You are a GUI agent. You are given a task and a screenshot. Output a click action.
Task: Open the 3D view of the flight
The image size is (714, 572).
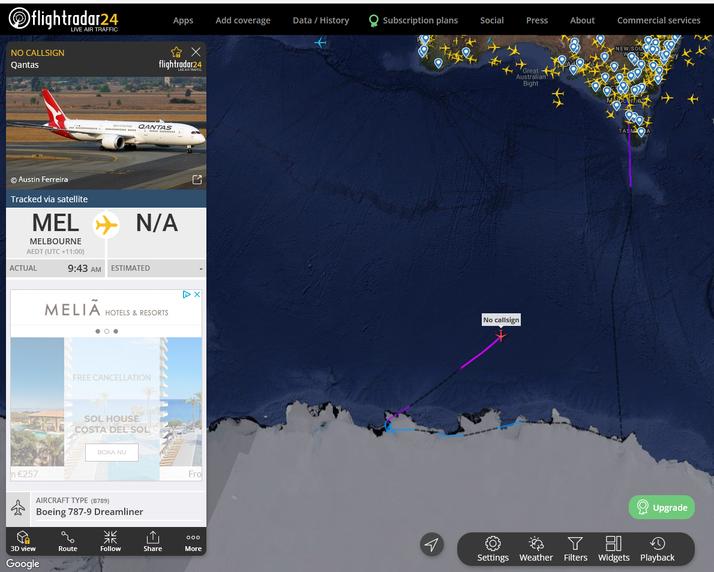point(23,541)
